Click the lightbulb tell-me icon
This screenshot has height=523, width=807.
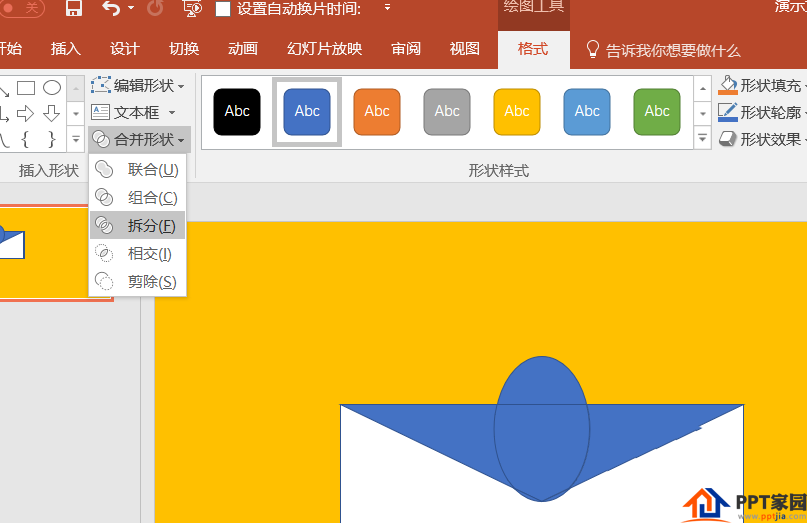tap(592, 49)
